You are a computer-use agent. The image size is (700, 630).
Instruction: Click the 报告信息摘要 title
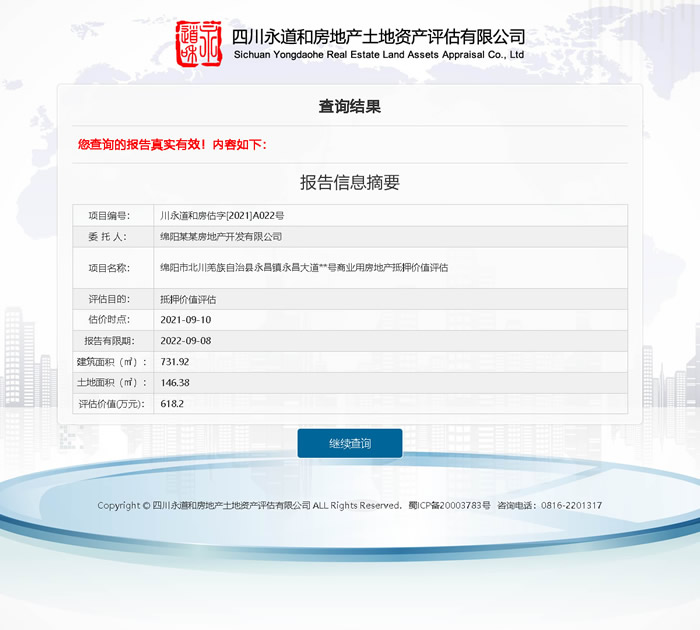point(350,182)
